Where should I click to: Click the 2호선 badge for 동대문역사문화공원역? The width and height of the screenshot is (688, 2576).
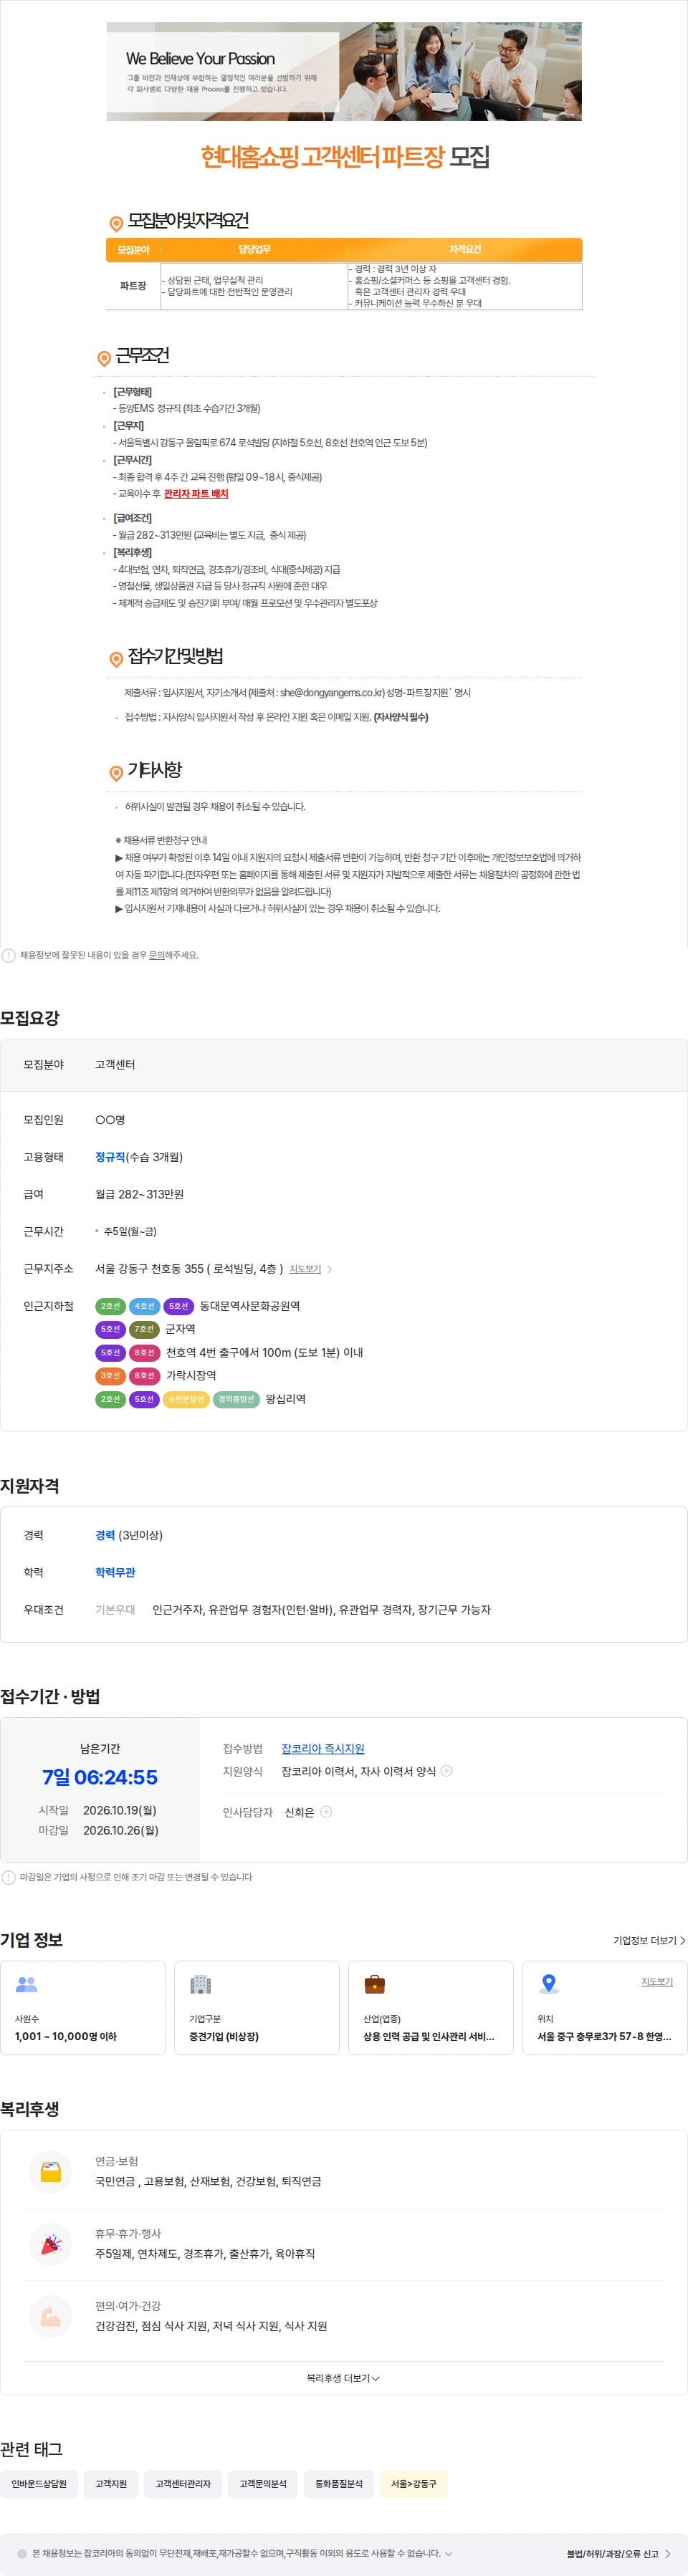pos(110,1306)
